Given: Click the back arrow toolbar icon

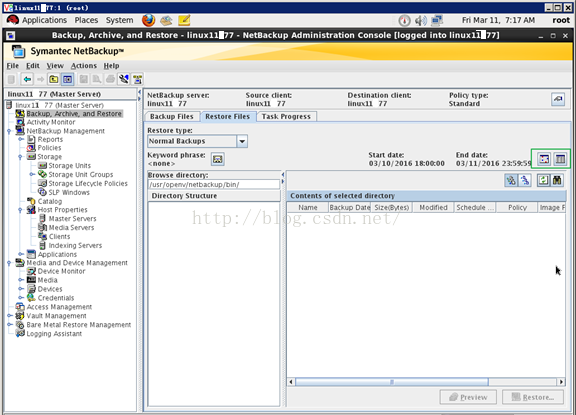Looking at the screenshot, I should pos(27,79).
